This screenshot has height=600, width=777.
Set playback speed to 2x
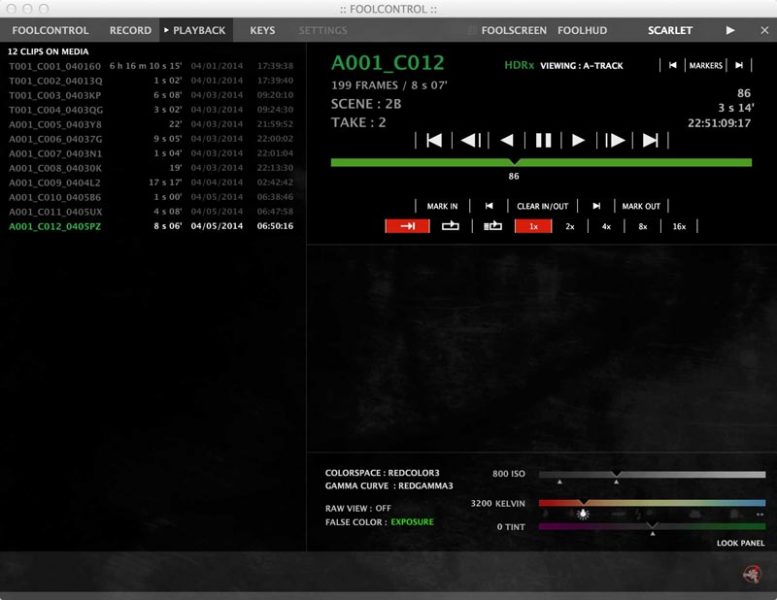point(570,226)
